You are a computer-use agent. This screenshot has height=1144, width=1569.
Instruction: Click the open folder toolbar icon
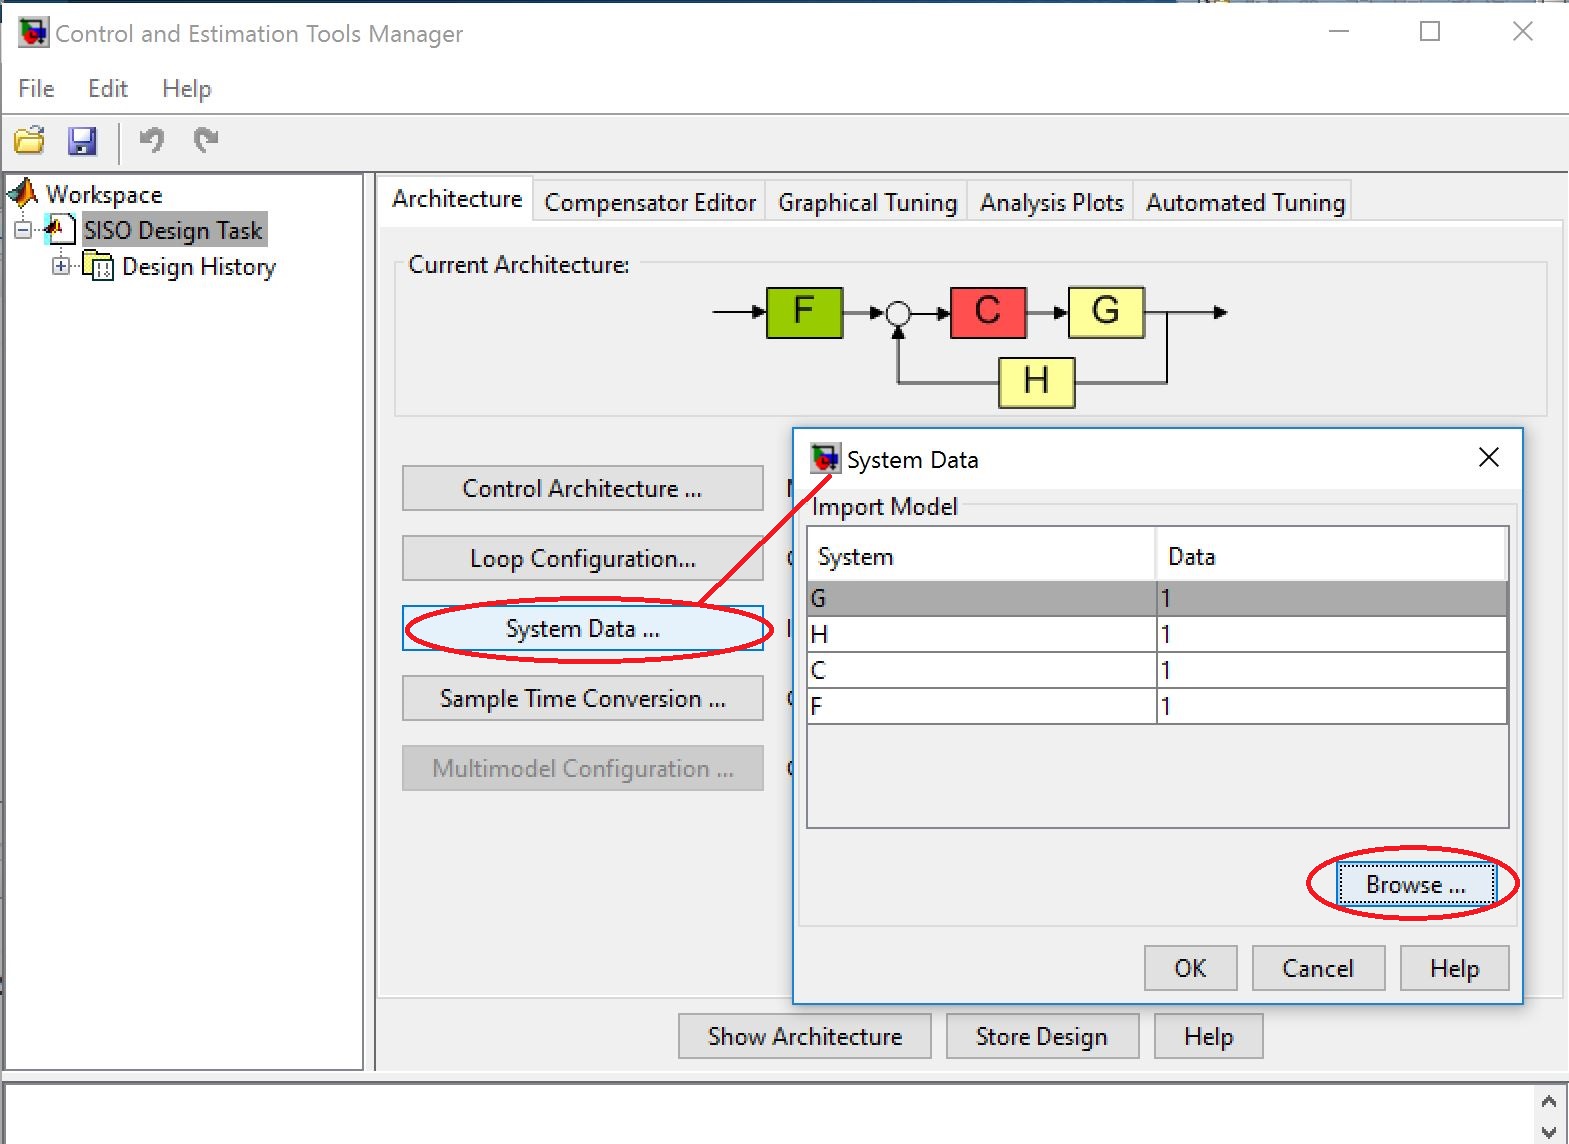click(30, 141)
